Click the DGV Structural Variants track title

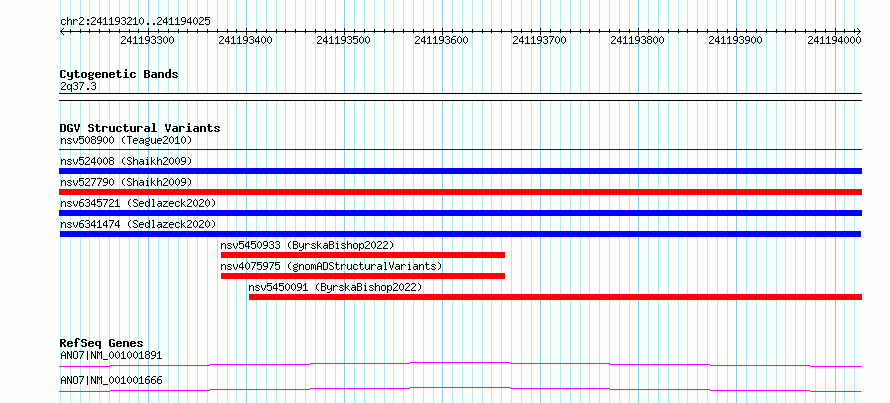pyautogui.click(x=140, y=128)
